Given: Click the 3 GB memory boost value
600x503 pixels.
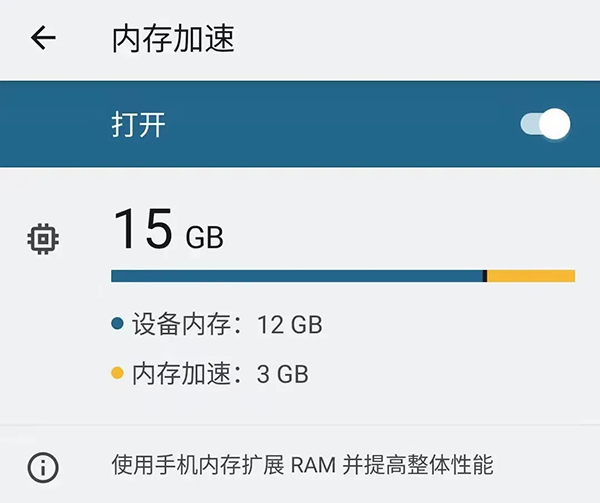Looking at the screenshot, I should (x=282, y=374).
